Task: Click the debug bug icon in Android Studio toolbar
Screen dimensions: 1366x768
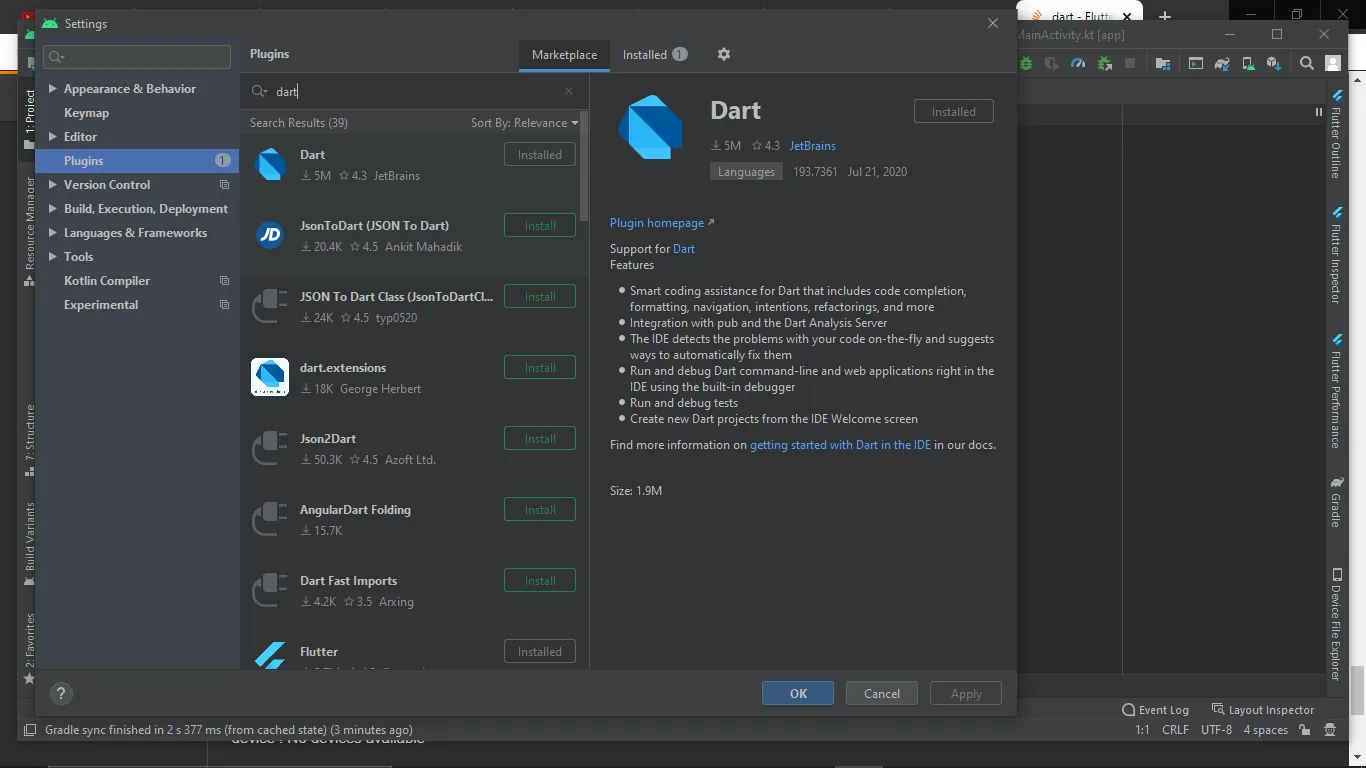Action: pyautogui.click(x=1026, y=63)
